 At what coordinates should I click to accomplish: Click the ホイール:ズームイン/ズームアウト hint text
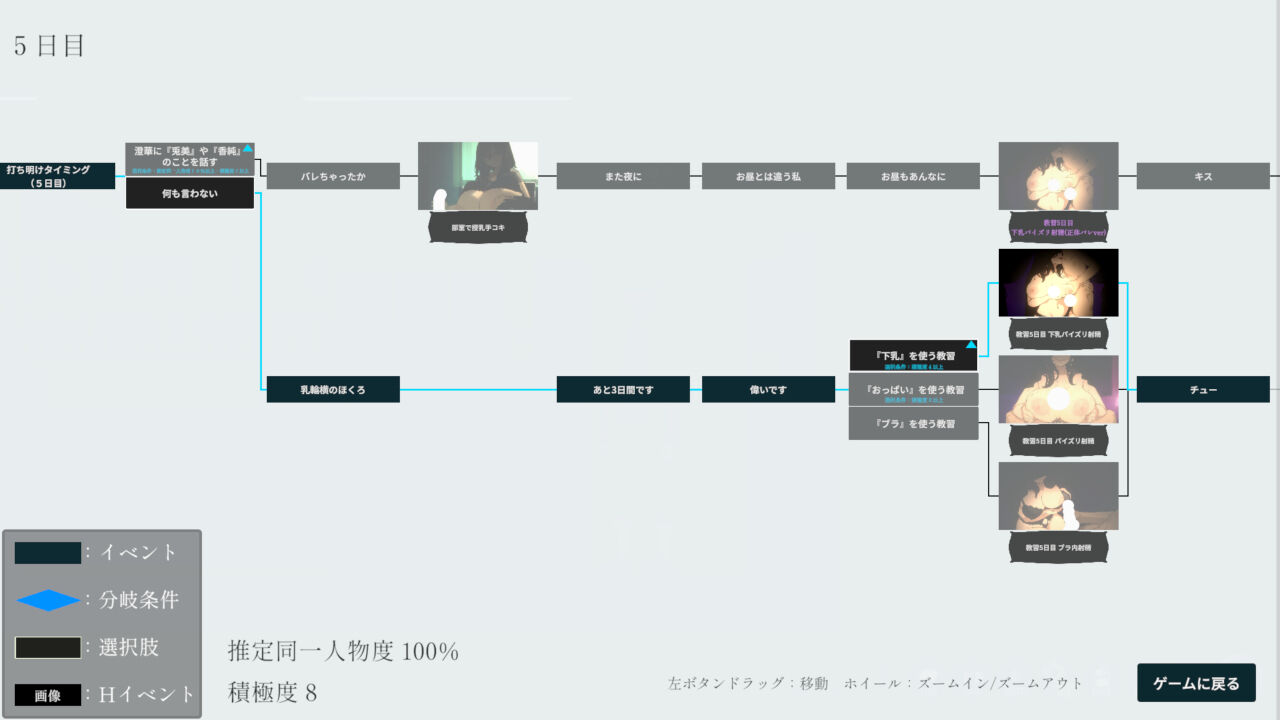point(964,684)
